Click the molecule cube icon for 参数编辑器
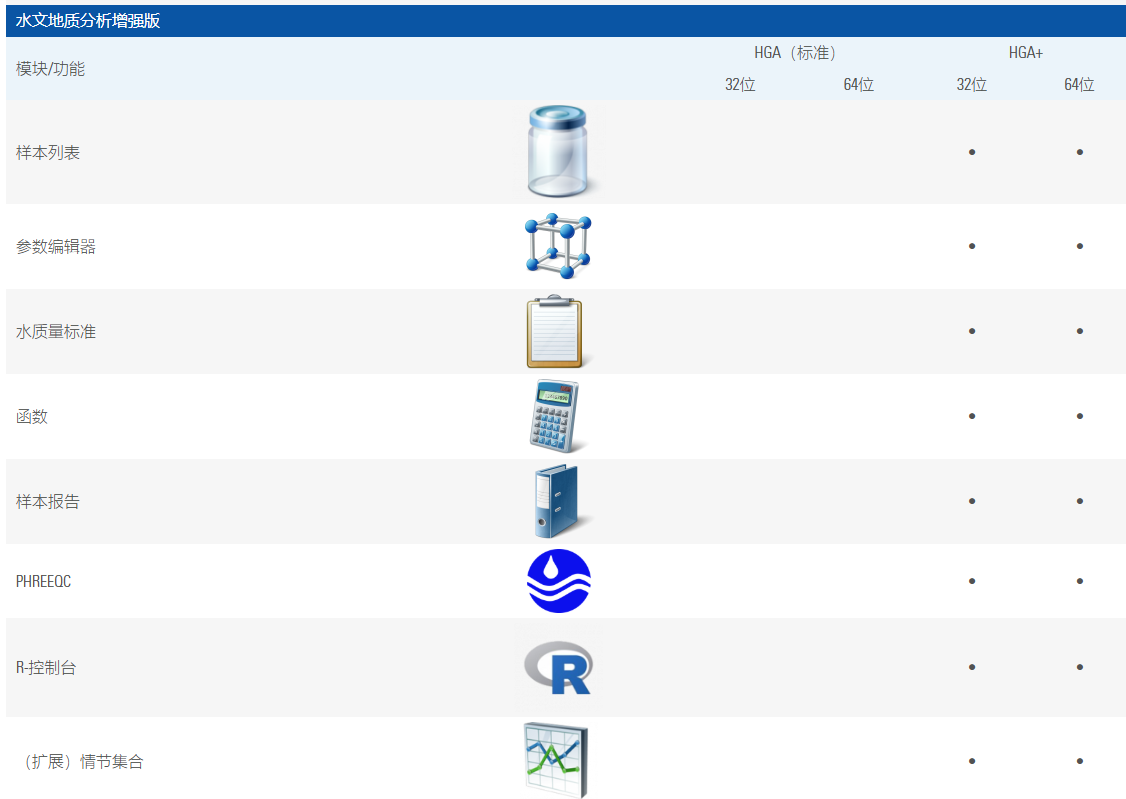The image size is (1126, 799). pyautogui.click(x=558, y=246)
